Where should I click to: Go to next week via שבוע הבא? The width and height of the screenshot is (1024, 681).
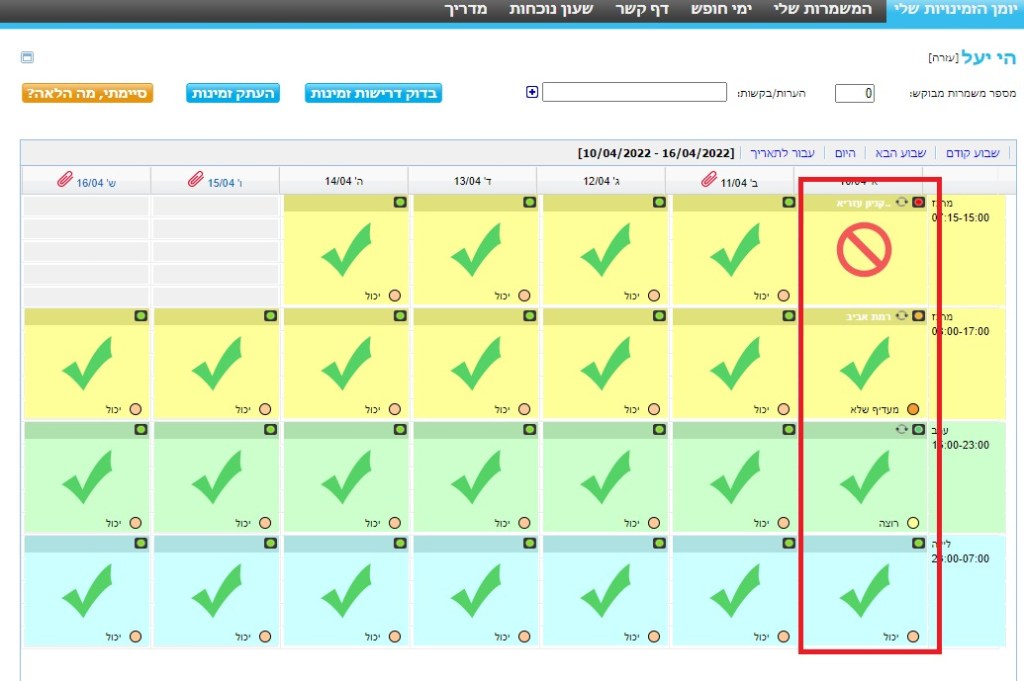[x=901, y=153]
